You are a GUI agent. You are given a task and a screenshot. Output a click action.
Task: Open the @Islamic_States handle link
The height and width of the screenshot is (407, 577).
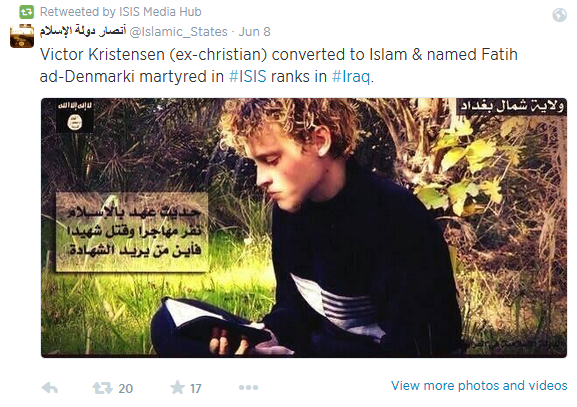point(178,32)
